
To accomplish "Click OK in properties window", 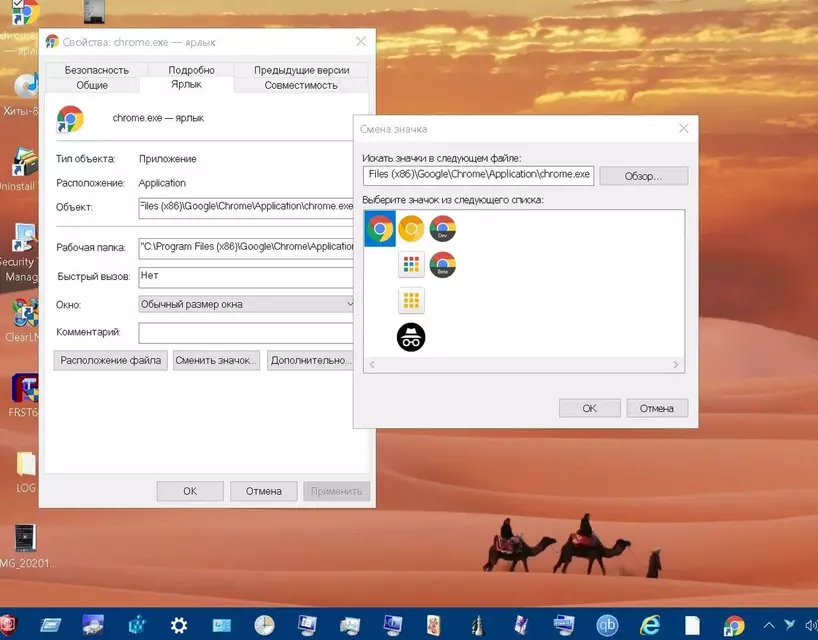I will pos(190,491).
